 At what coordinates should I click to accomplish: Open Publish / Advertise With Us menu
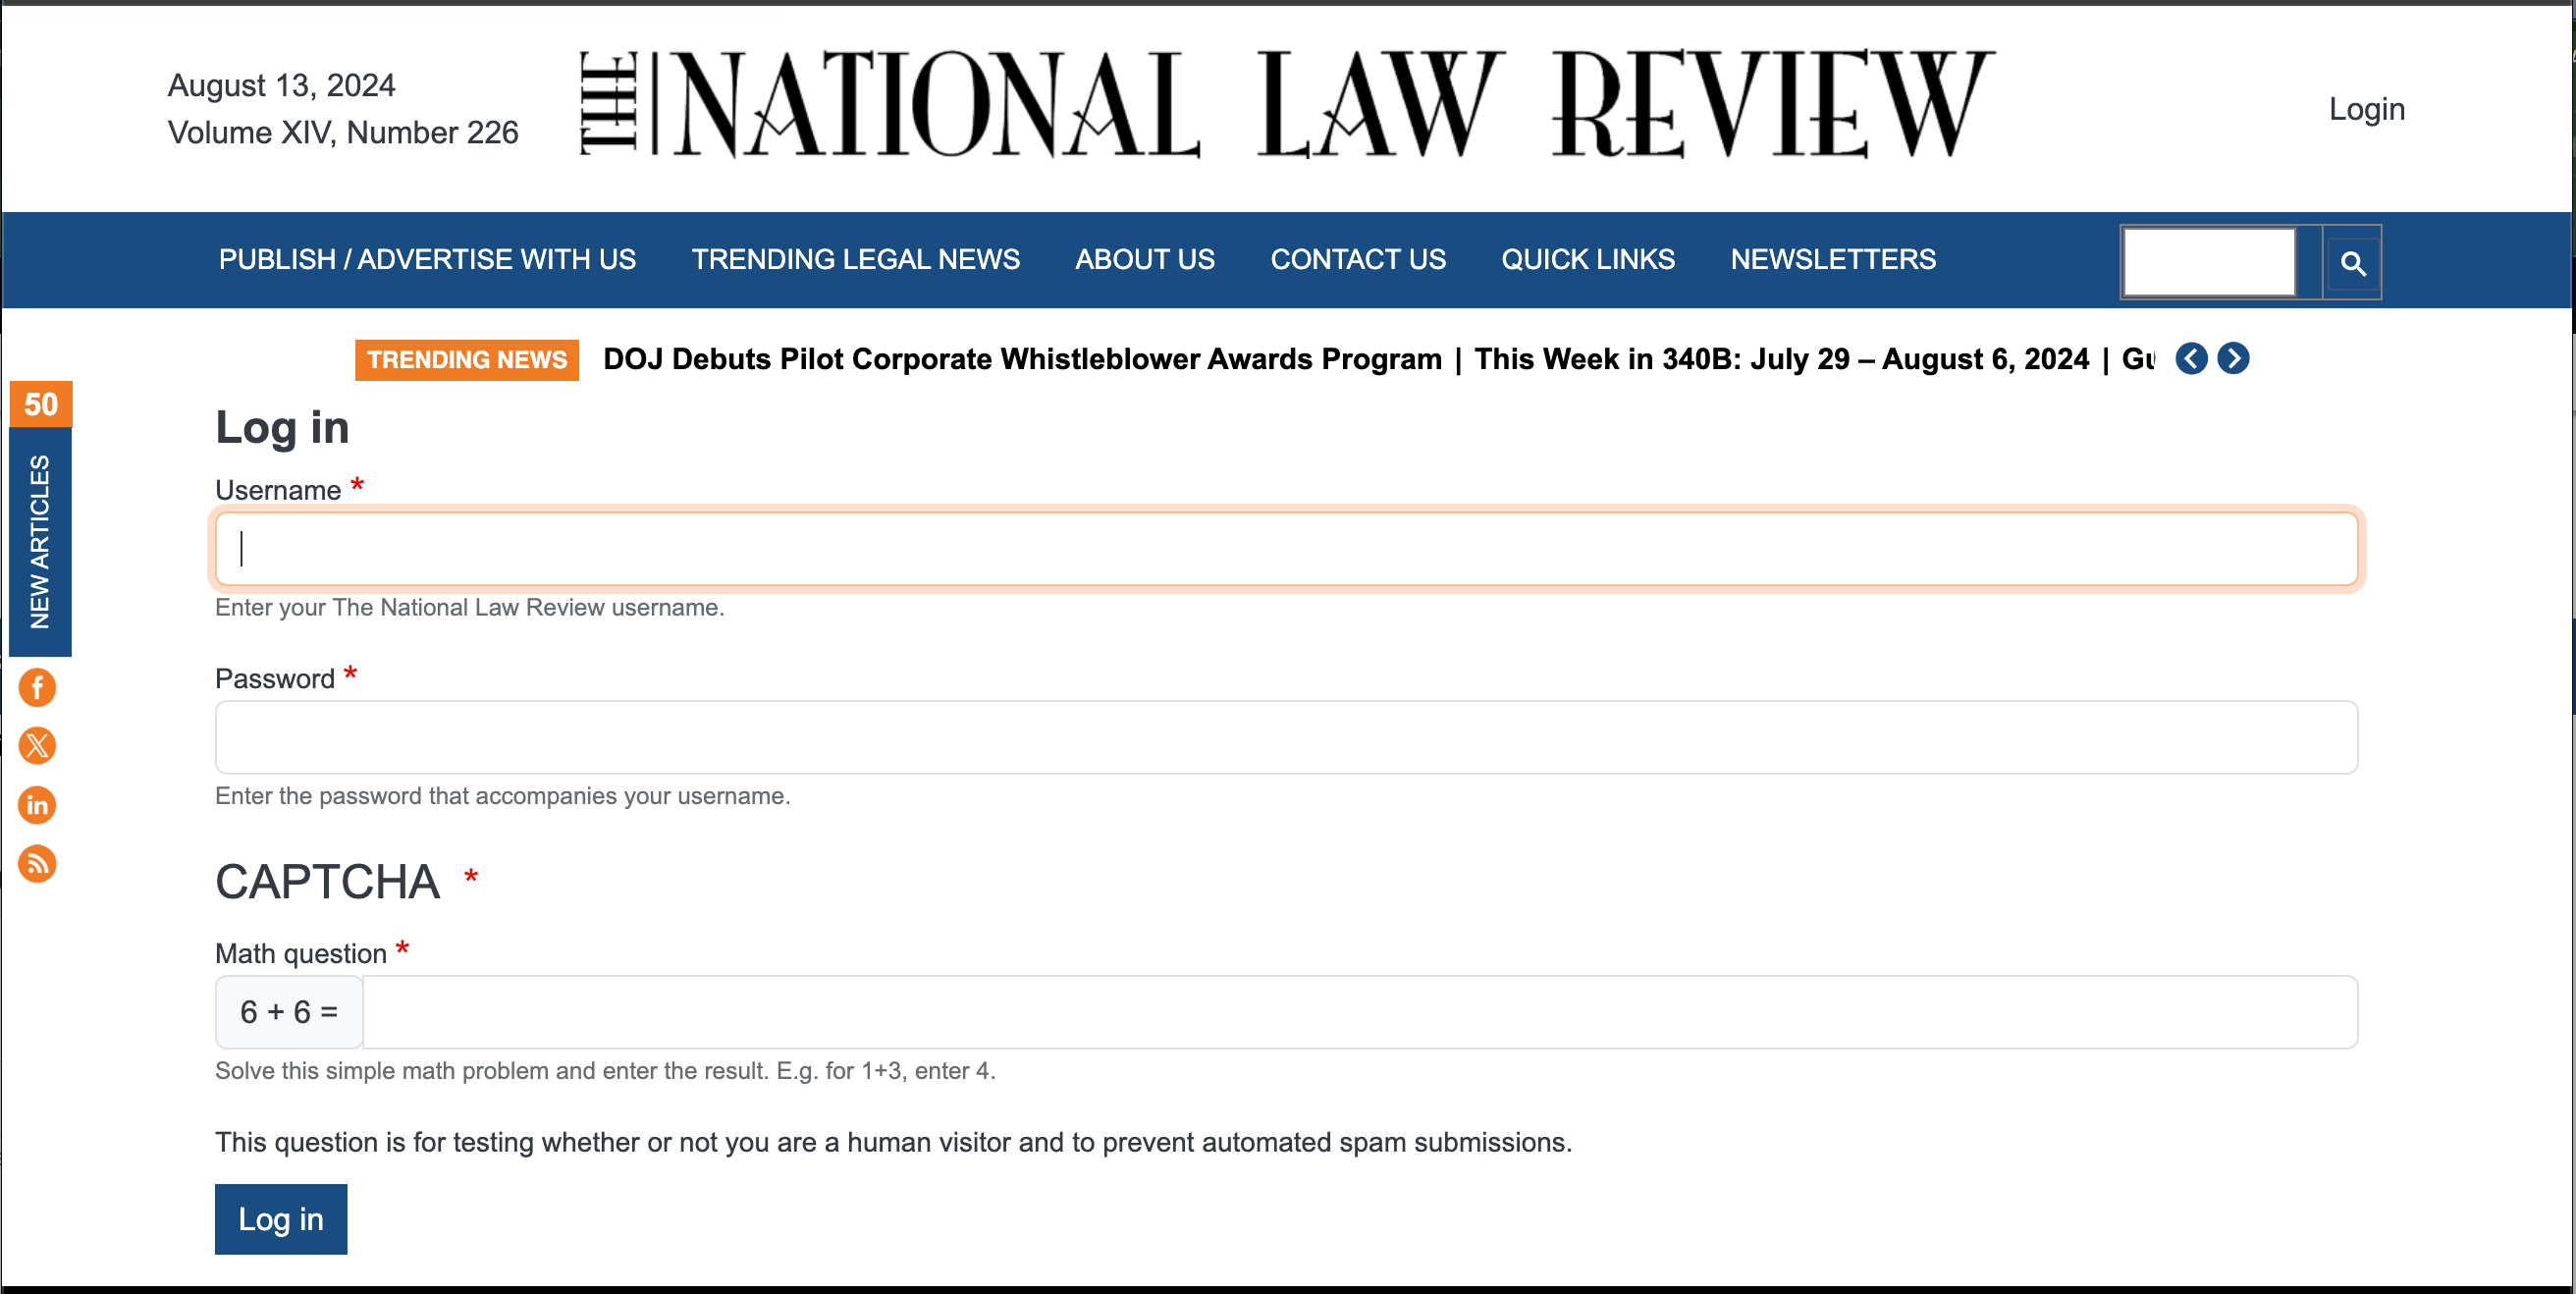(x=427, y=260)
